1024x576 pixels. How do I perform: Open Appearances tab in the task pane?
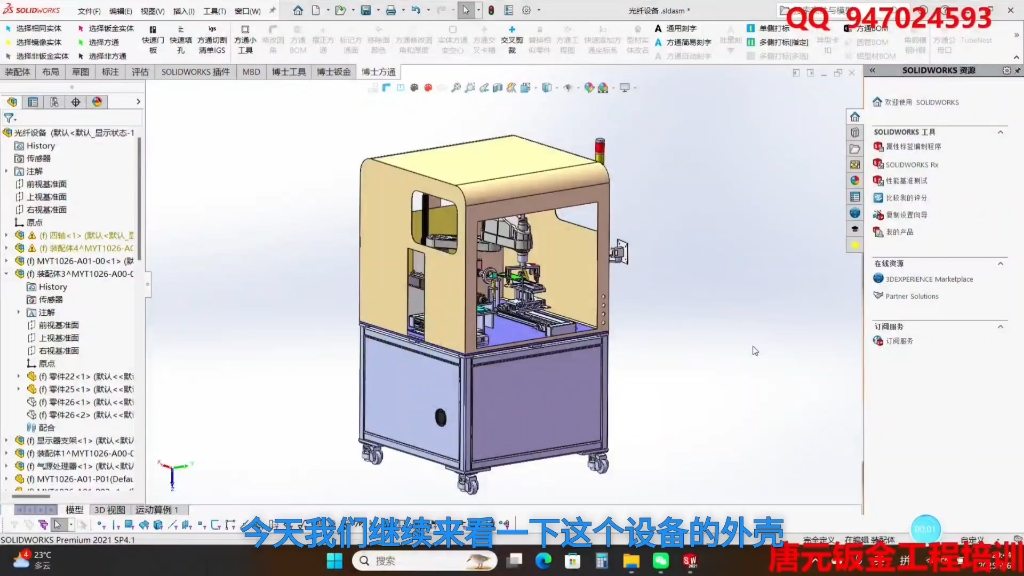855,181
